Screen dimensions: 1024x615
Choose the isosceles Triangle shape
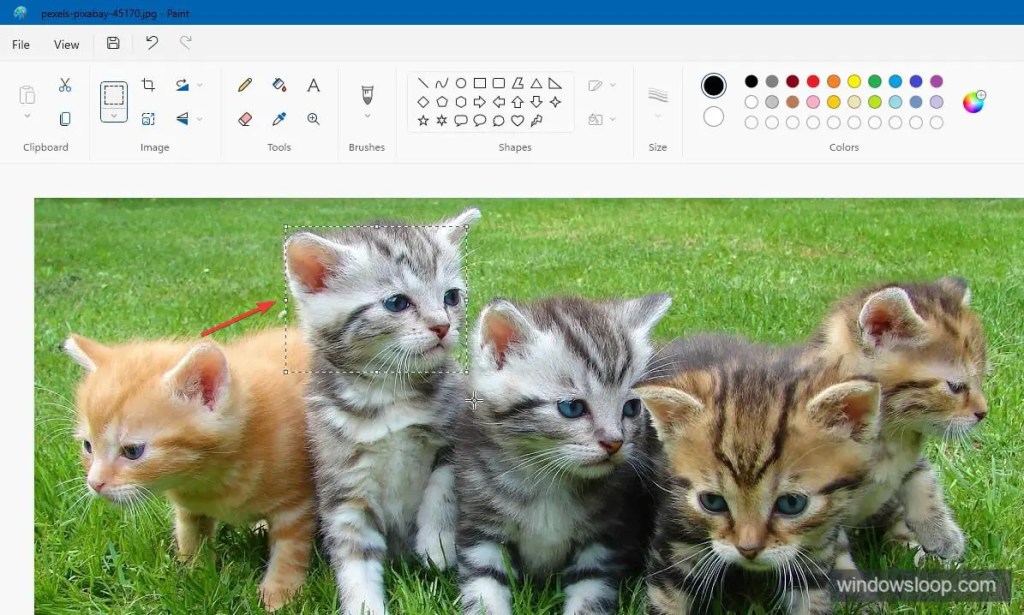pyautogui.click(x=536, y=83)
